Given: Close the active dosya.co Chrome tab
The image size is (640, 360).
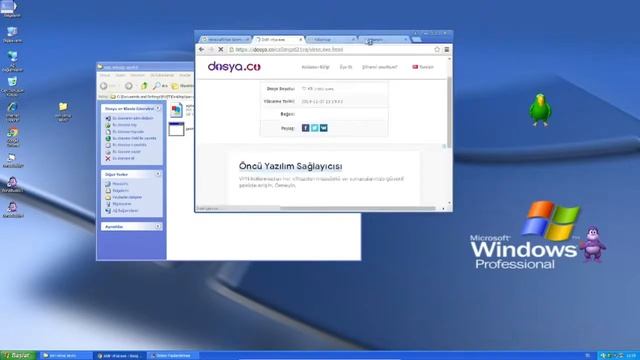Looking at the screenshot, I should coord(301,40).
